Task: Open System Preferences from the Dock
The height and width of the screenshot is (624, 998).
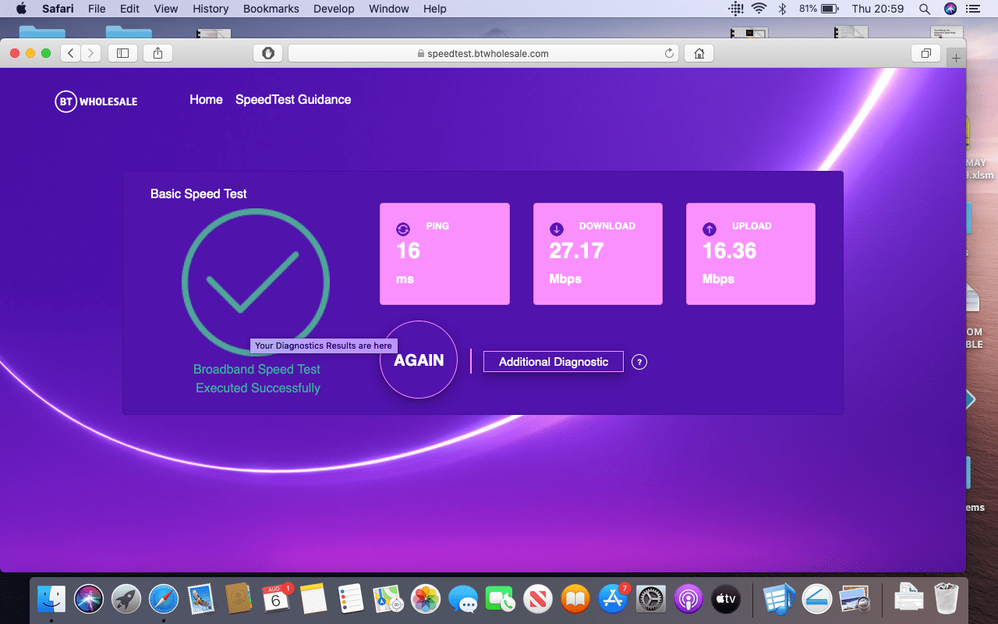Action: coord(650,598)
